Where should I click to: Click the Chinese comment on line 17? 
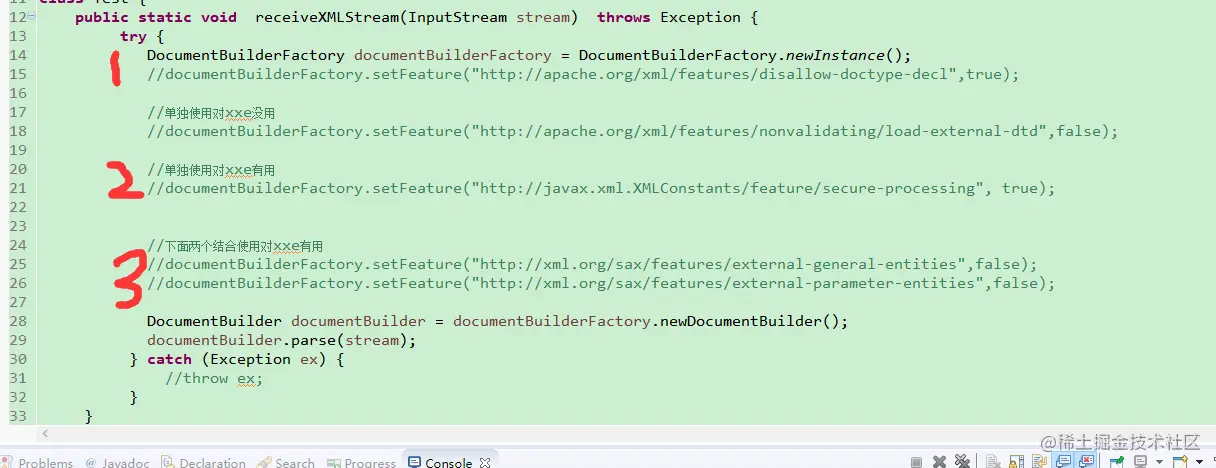click(x=211, y=113)
